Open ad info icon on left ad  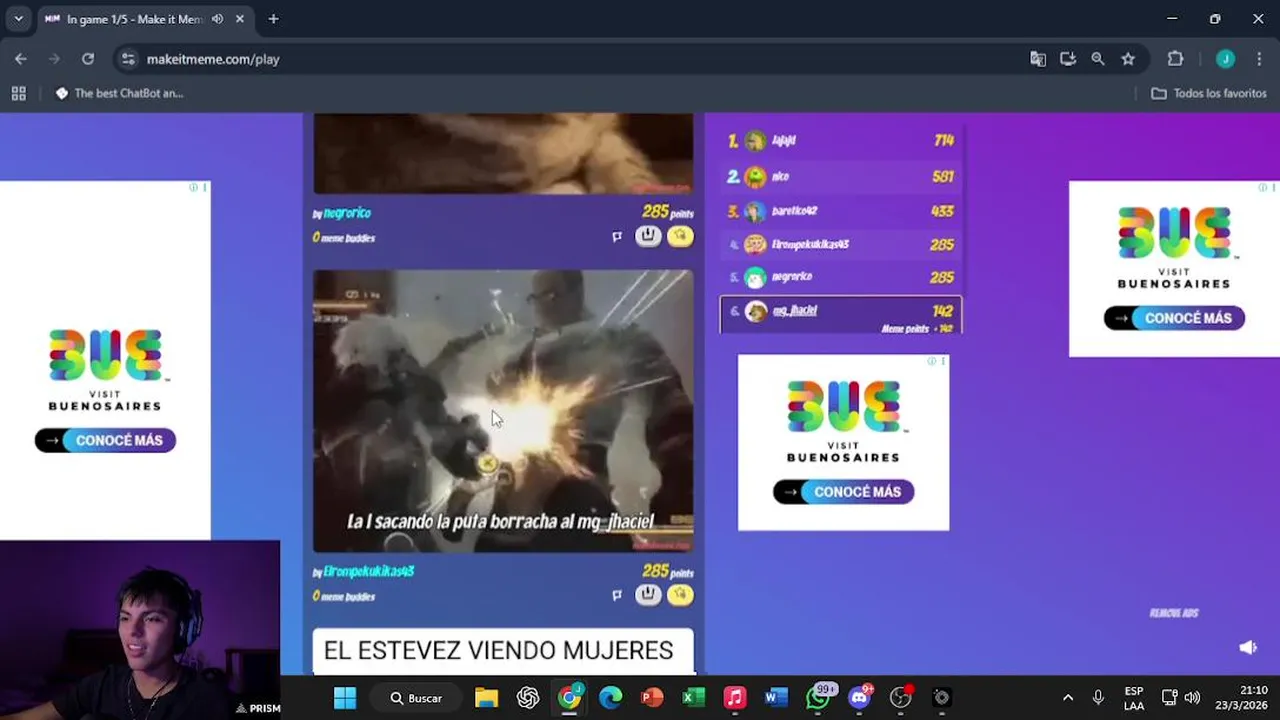194,187
